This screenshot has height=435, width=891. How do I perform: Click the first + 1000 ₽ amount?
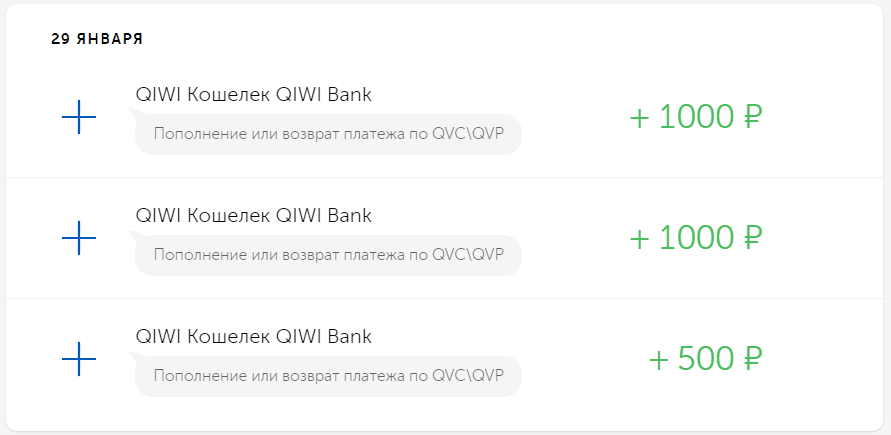(x=696, y=118)
